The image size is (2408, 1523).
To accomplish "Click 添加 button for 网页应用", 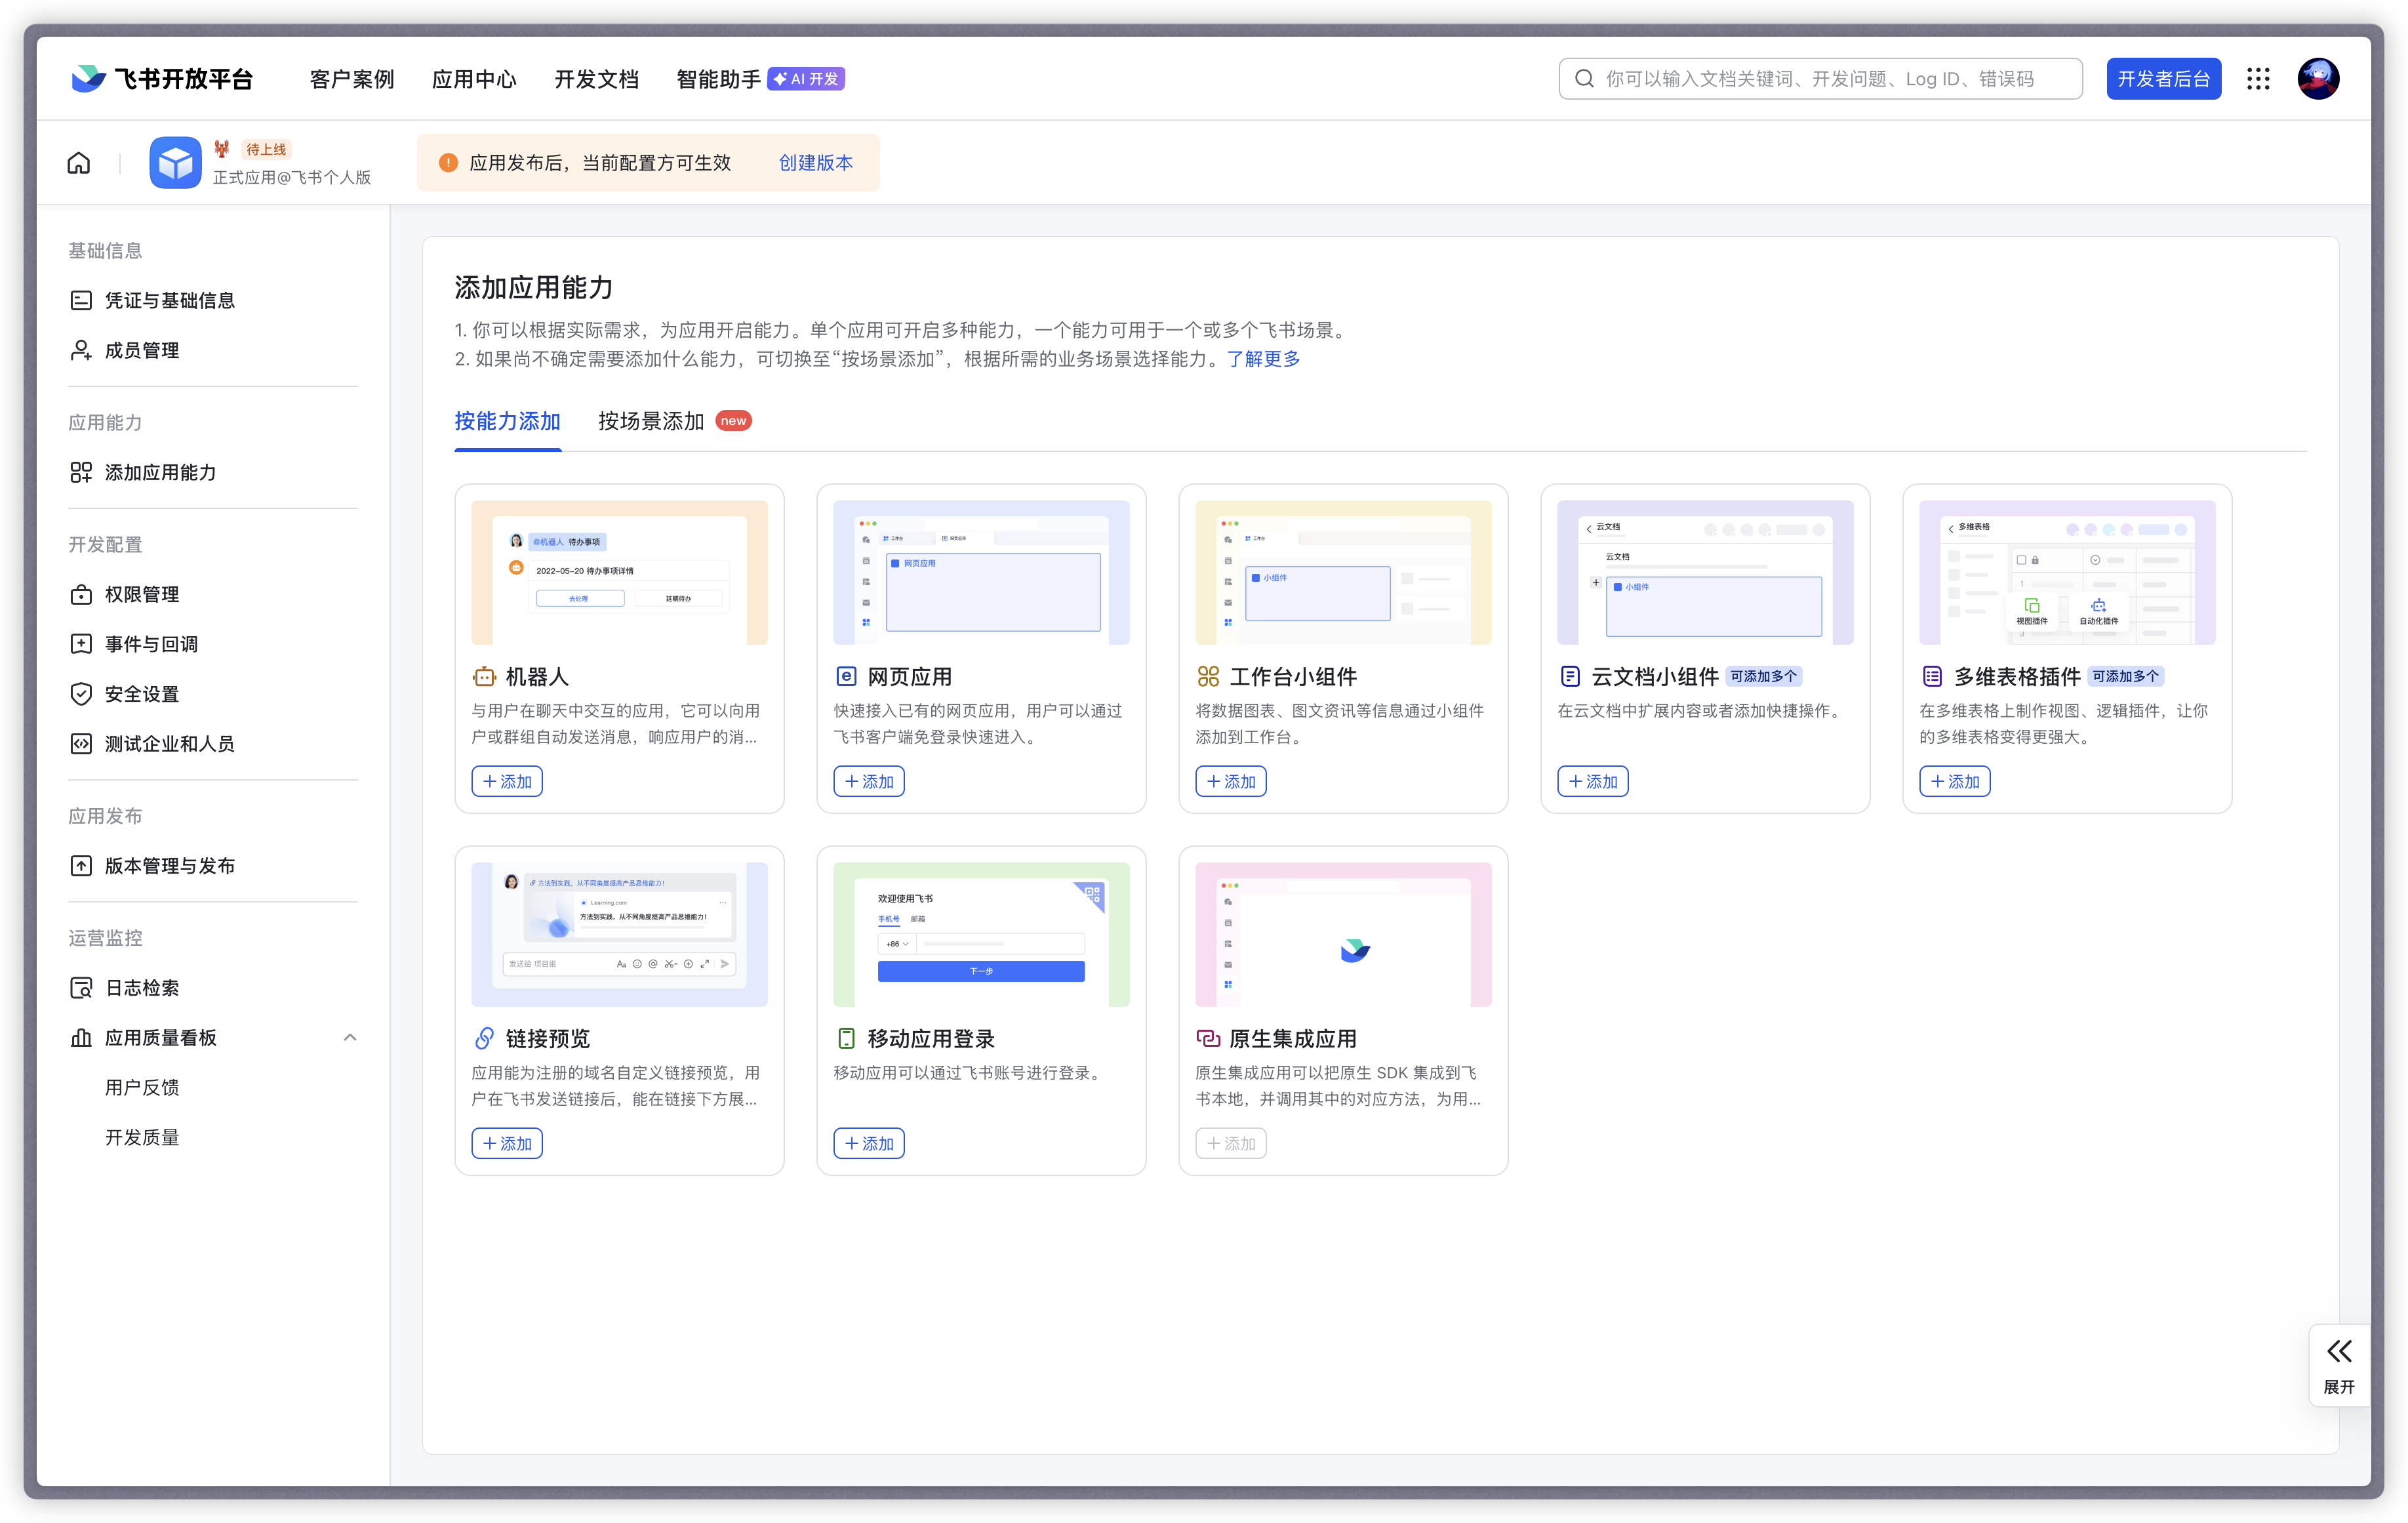I will [868, 781].
